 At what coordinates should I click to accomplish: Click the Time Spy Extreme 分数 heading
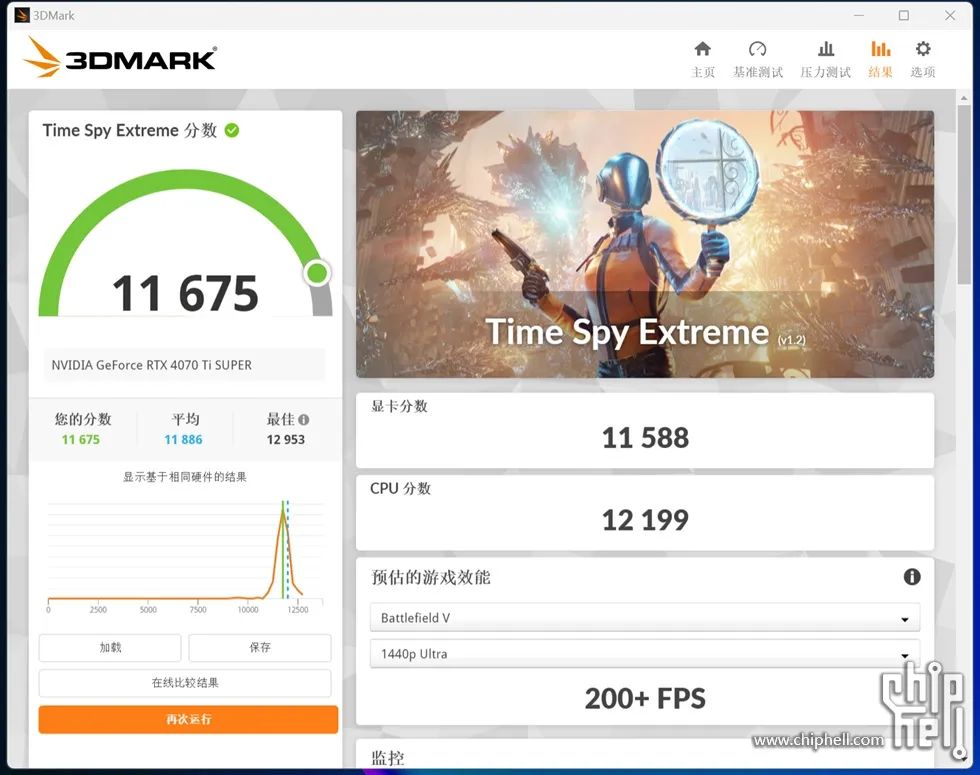pos(129,130)
